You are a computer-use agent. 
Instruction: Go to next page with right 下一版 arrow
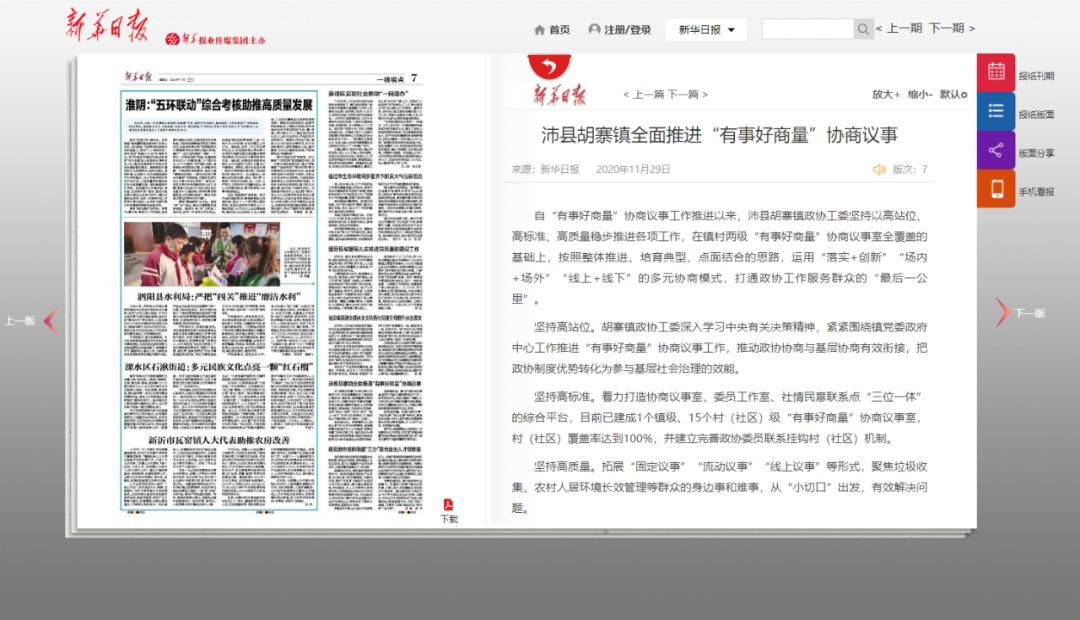(x=1002, y=313)
